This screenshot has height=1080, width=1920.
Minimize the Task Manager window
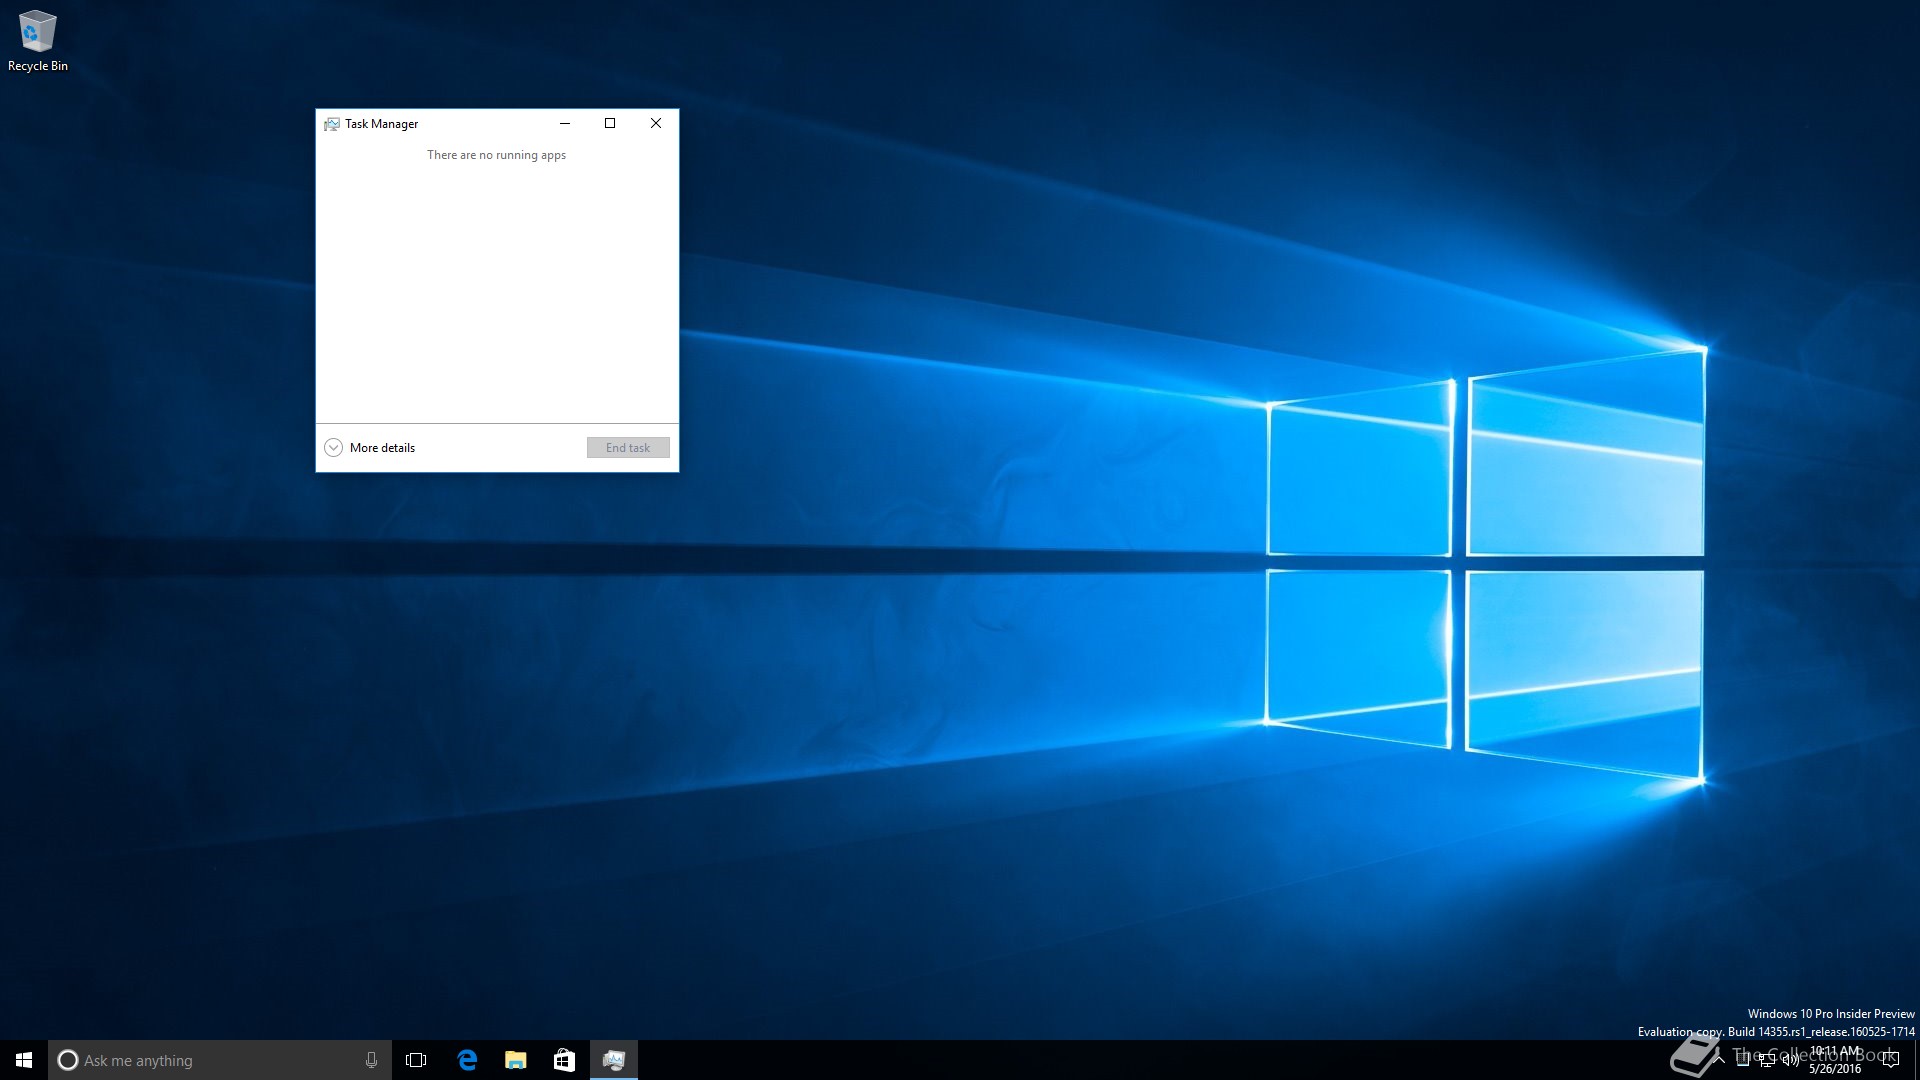(x=565, y=123)
